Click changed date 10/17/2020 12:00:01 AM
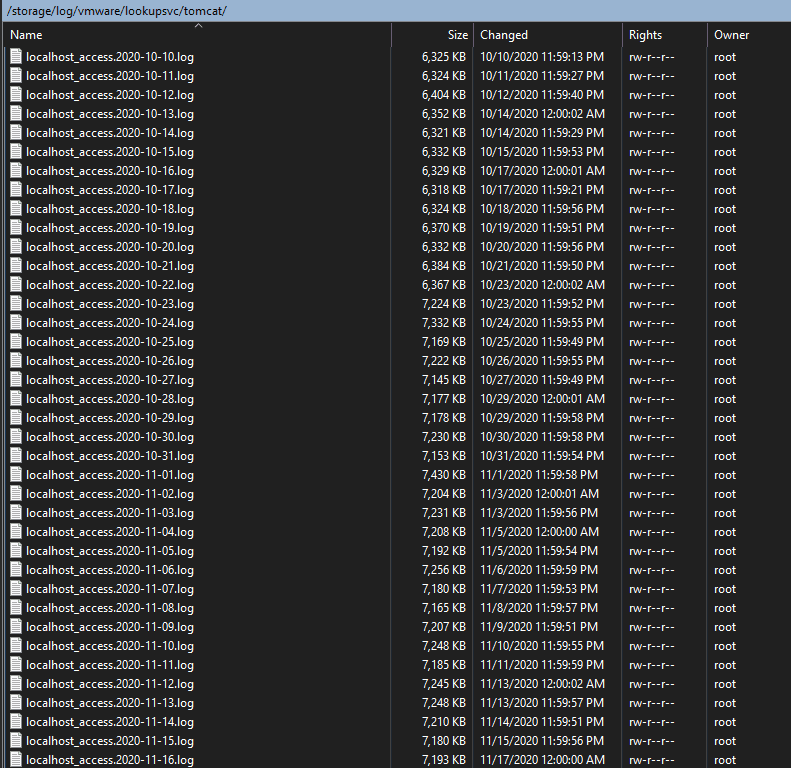Viewport: 791px width, 768px height. coord(542,171)
